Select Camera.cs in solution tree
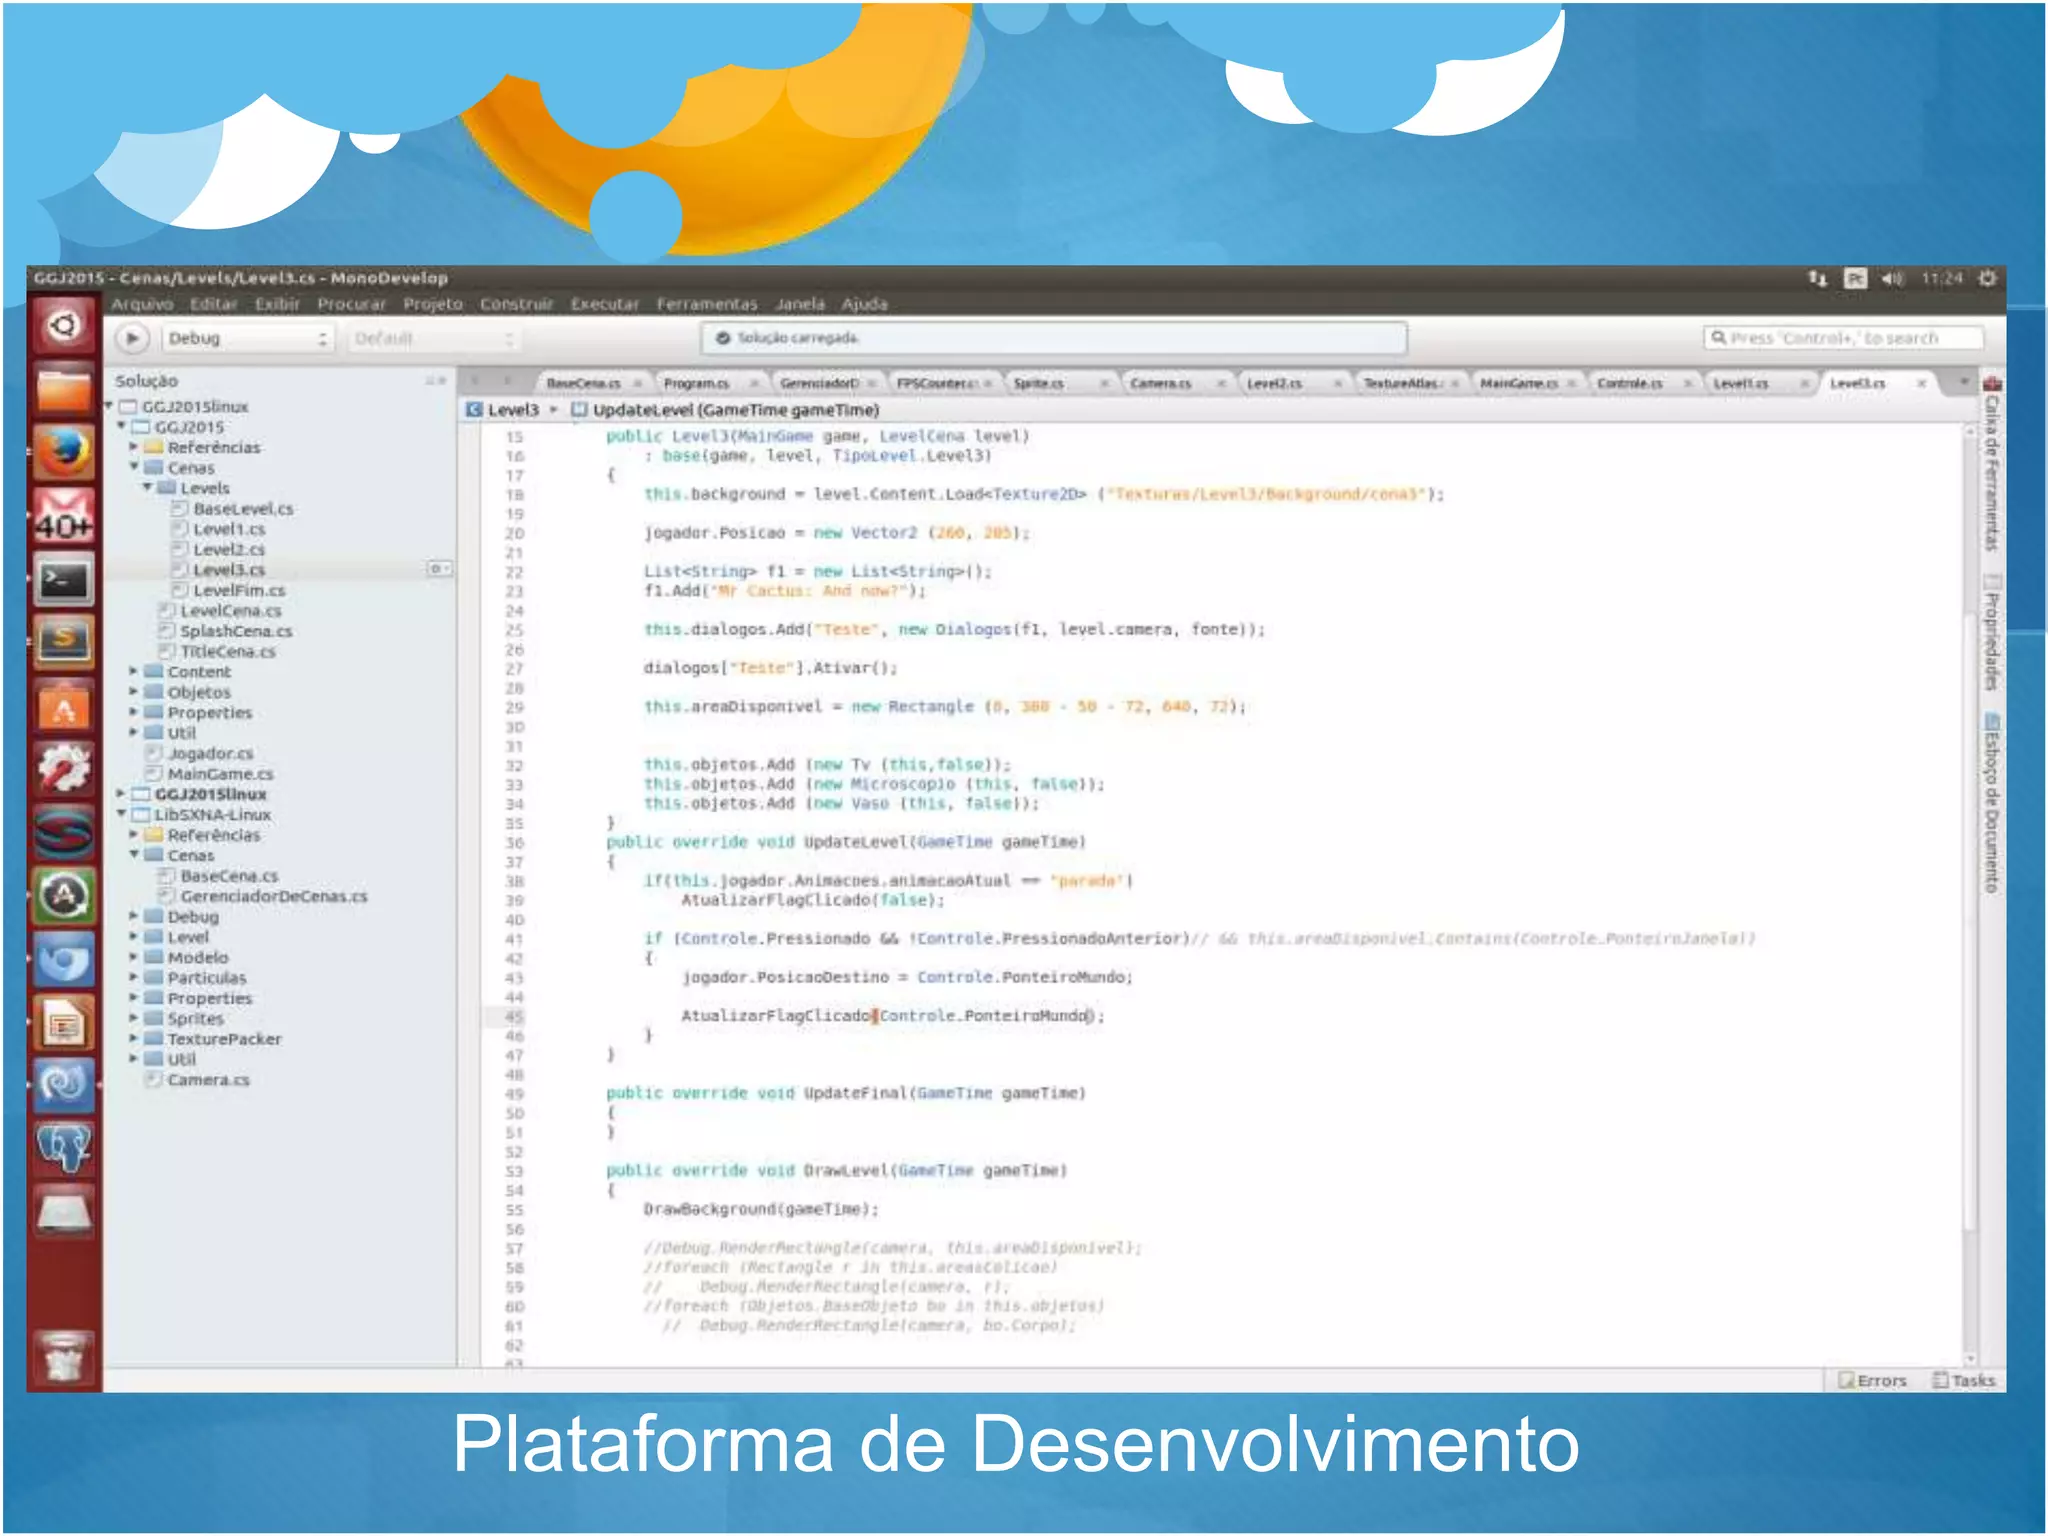The width and height of the screenshot is (2048, 1536). click(208, 1080)
